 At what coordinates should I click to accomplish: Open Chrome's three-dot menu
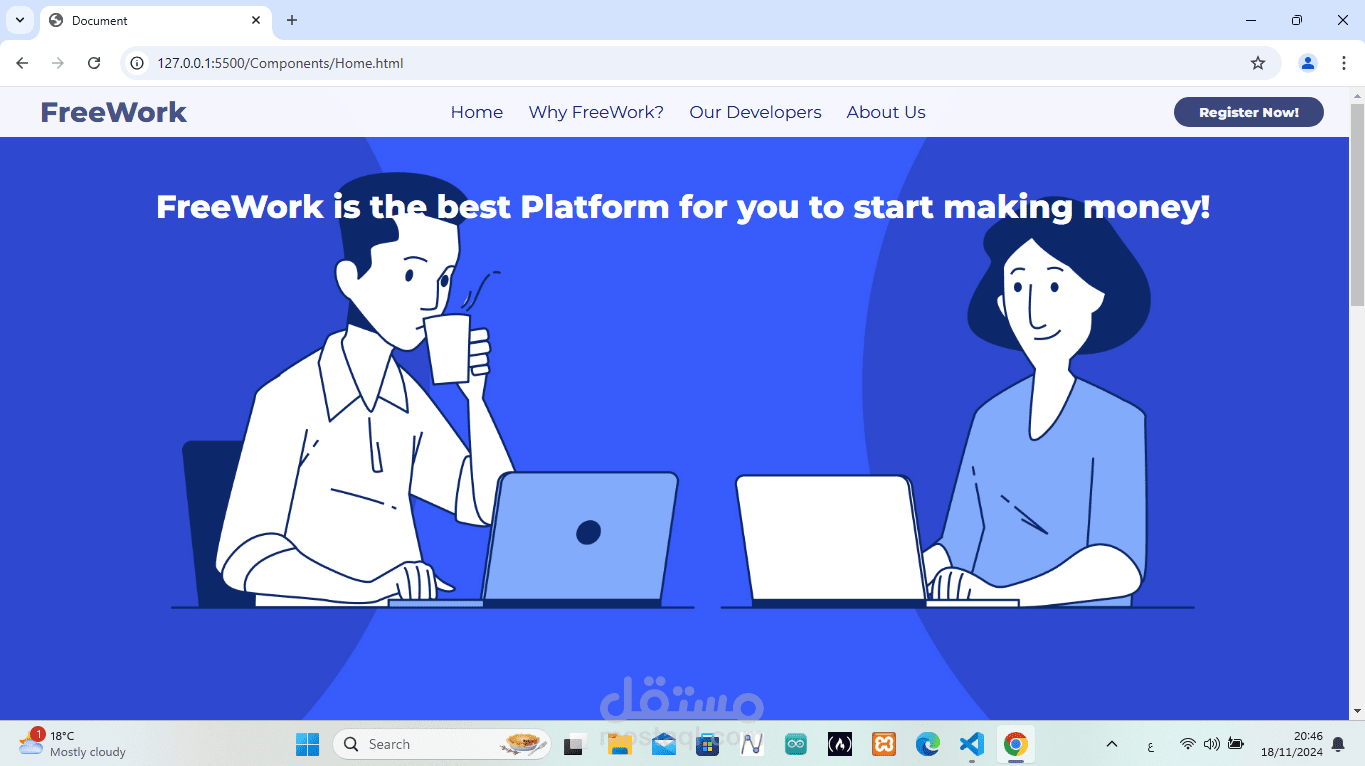coord(1343,63)
